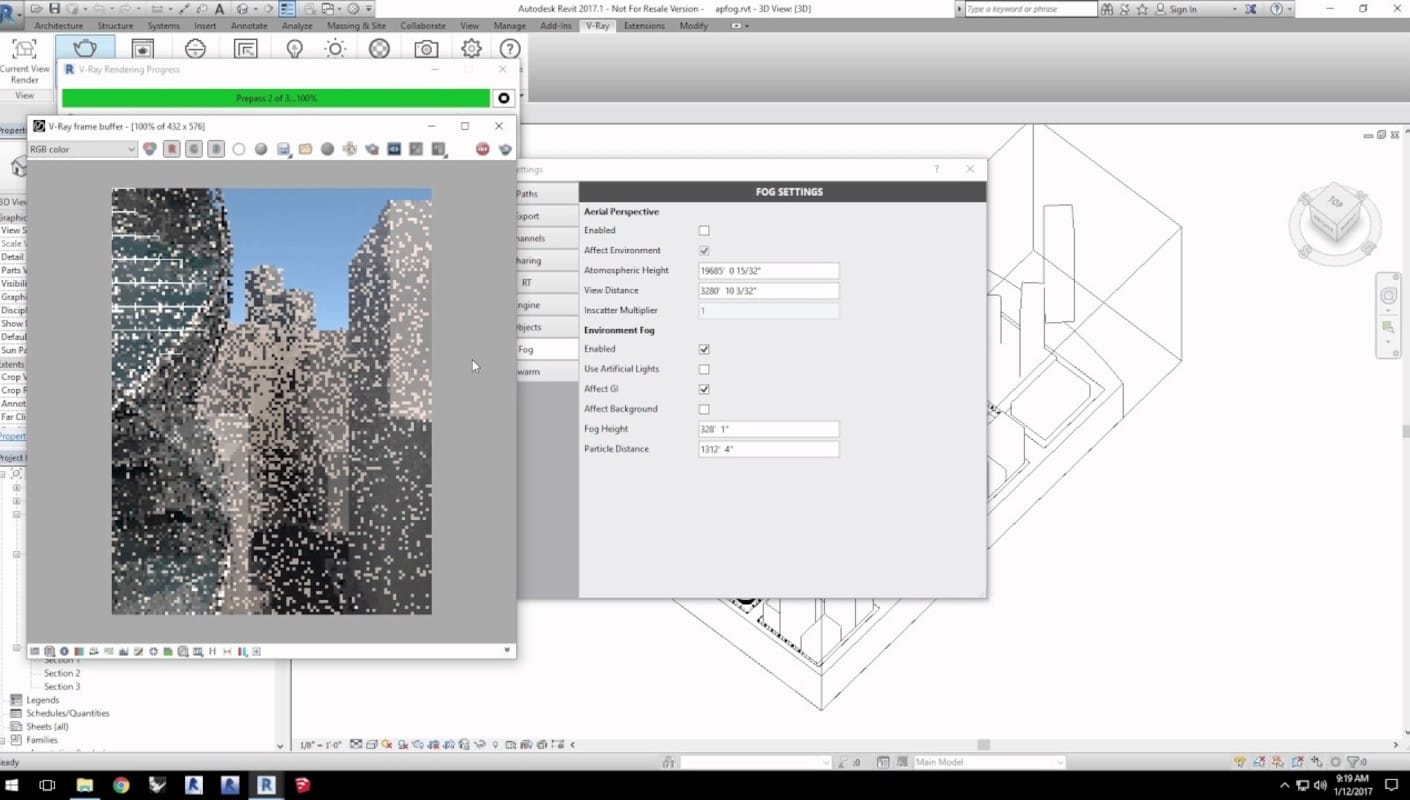1410x800 pixels.
Task: Open the RGB color channel dropdown
Action: 83,149
